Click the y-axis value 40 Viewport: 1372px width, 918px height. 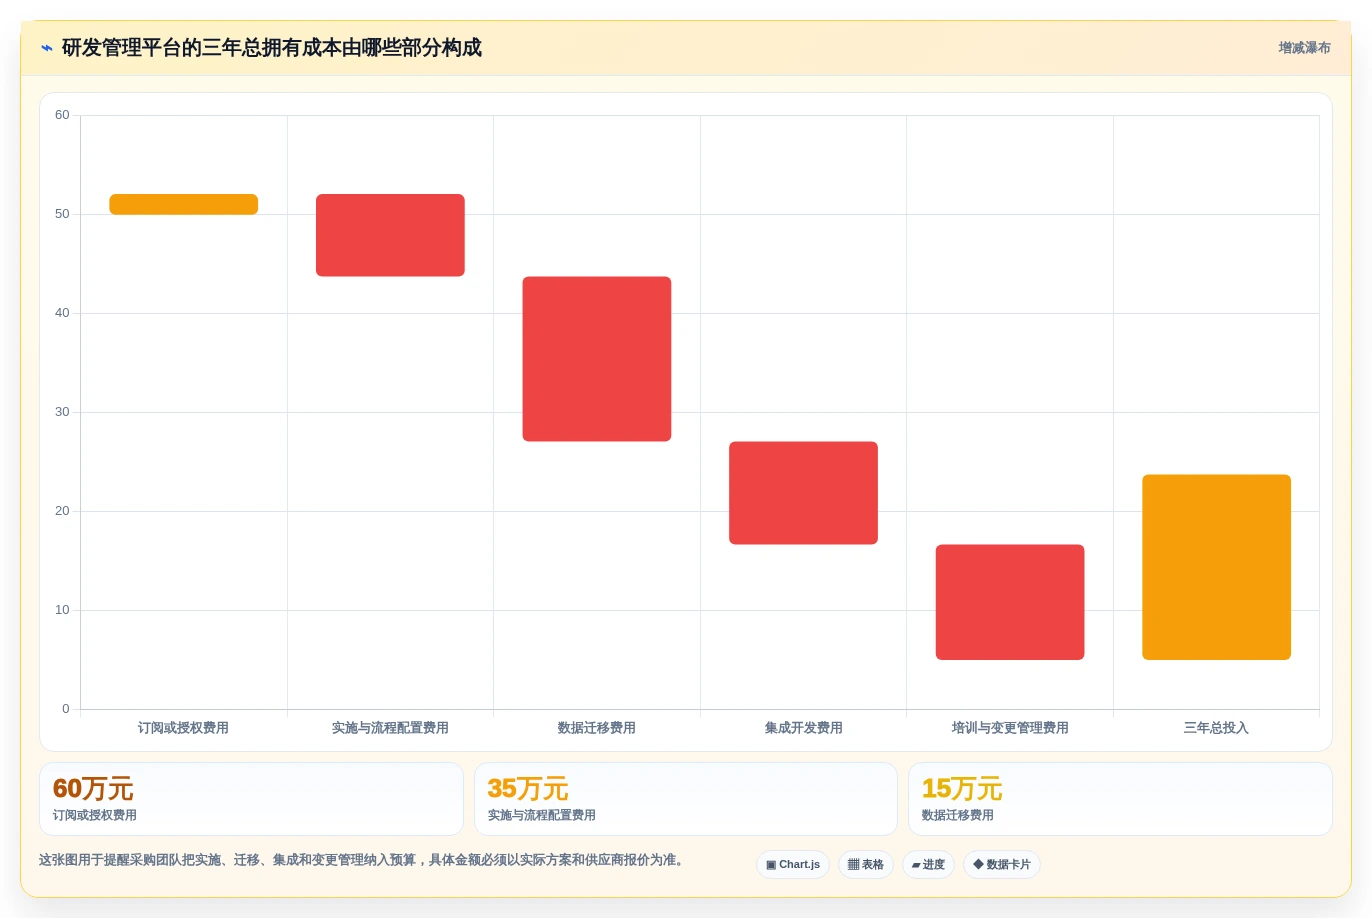pos(62,313)
